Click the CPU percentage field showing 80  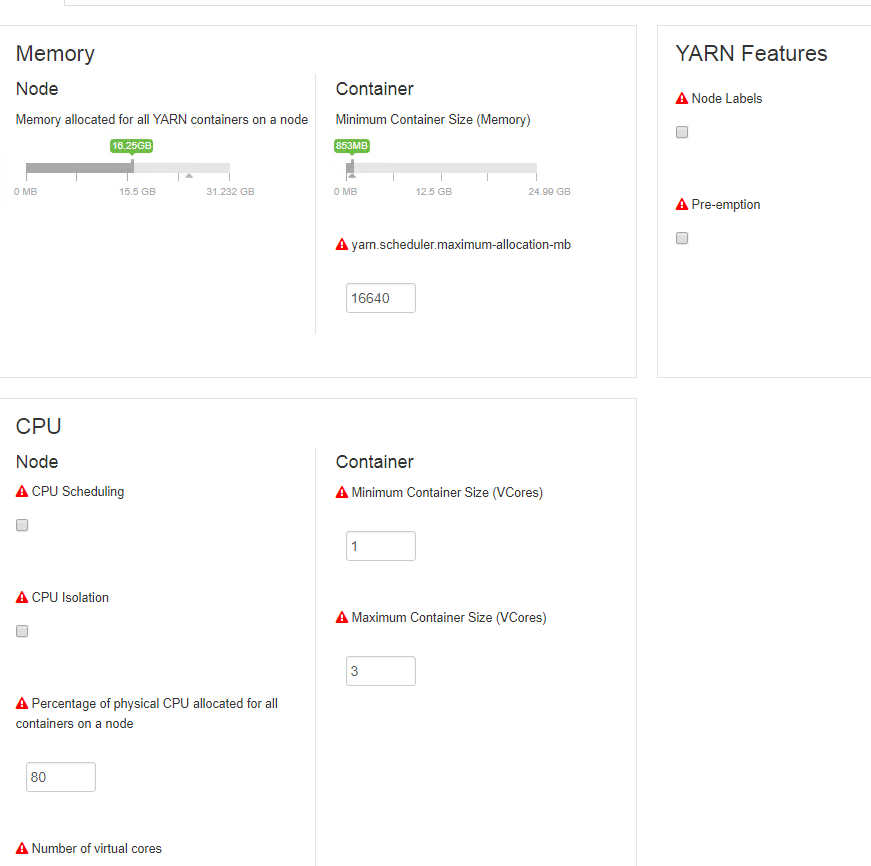[x=60, y=776]
